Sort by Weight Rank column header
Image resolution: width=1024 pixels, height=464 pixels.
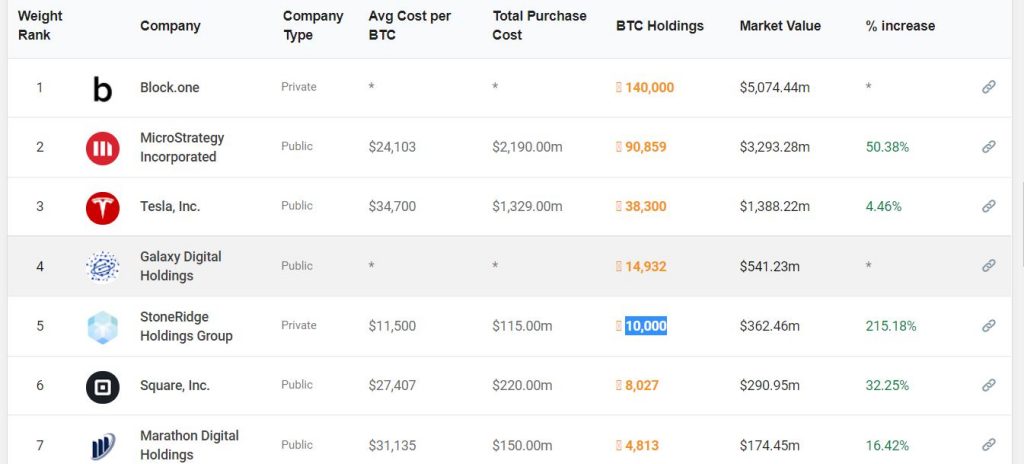click(x=40, y=25)
